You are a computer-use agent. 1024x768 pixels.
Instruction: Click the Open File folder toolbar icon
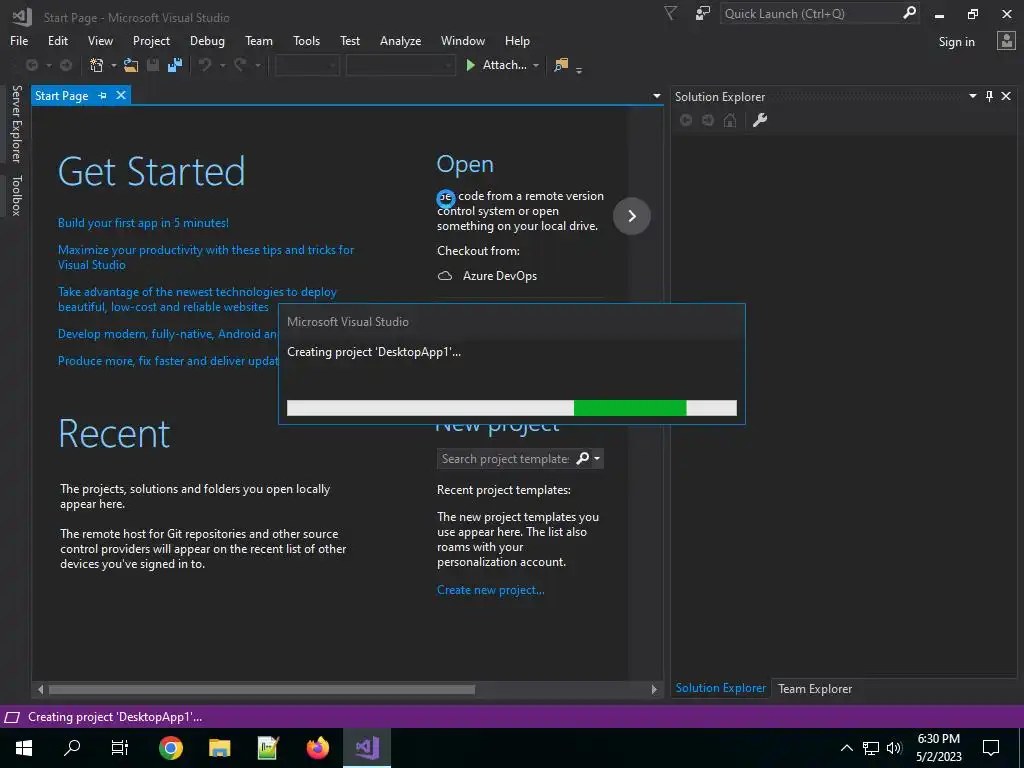(x=131, y=65)
